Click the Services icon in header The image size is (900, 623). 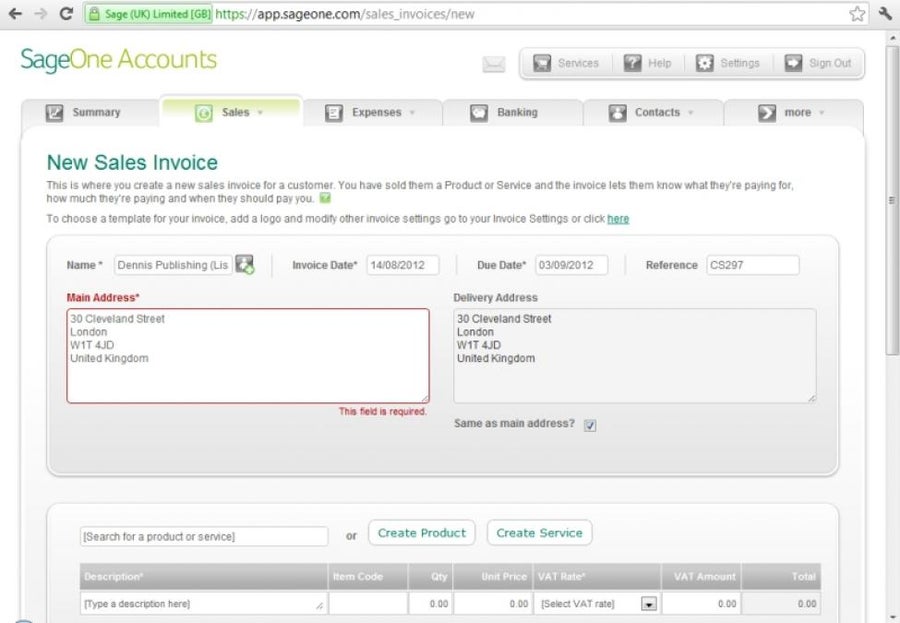coord(541,63)
